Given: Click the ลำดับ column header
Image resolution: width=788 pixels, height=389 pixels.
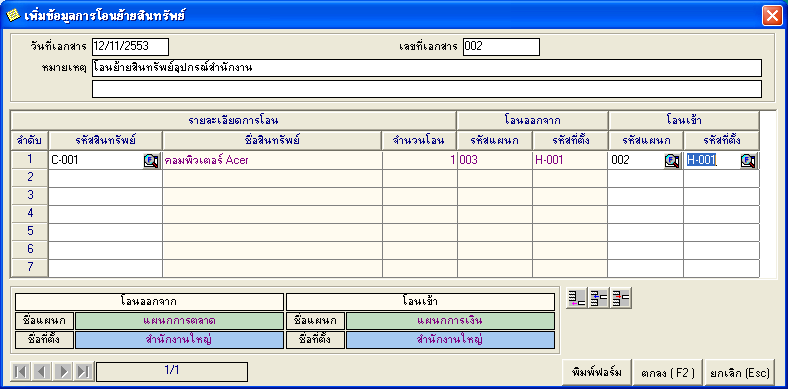Looking at the screenshot, I should coord(30,141).
